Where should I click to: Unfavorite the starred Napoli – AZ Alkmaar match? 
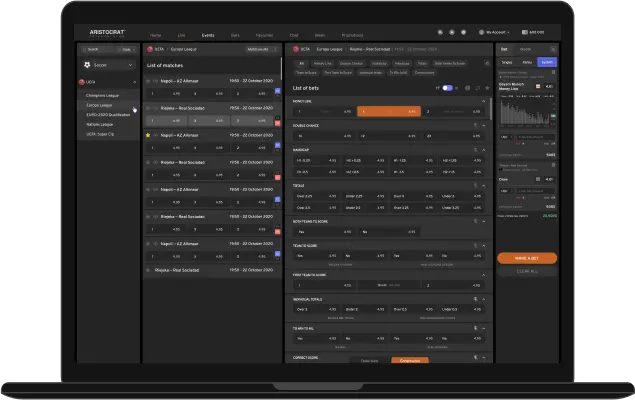[148, 135]
